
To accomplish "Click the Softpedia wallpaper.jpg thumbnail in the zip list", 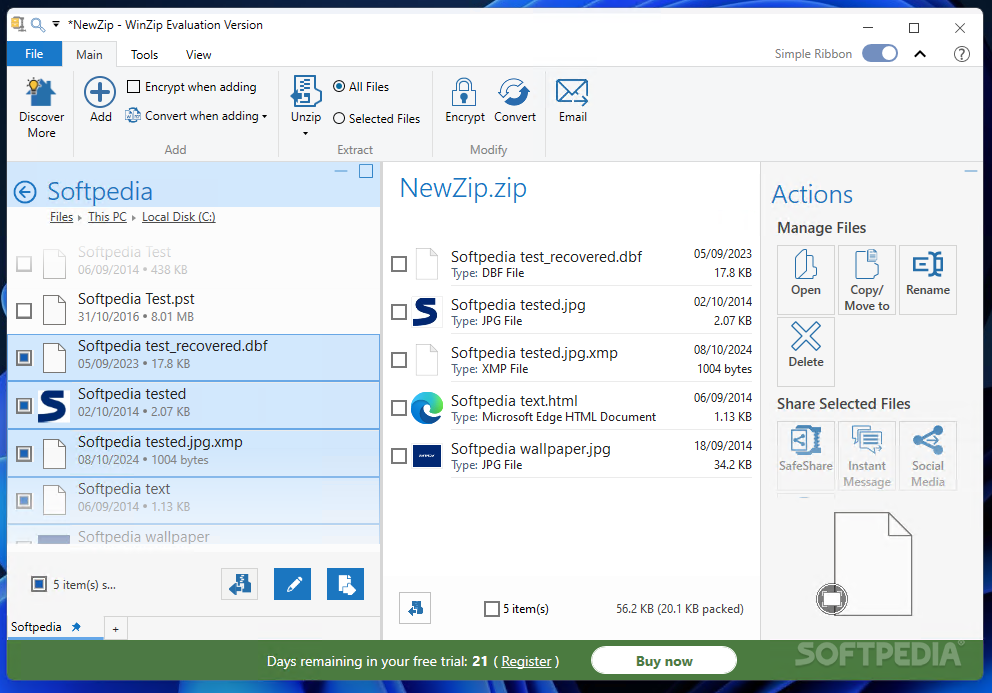I will click(426, 456).
